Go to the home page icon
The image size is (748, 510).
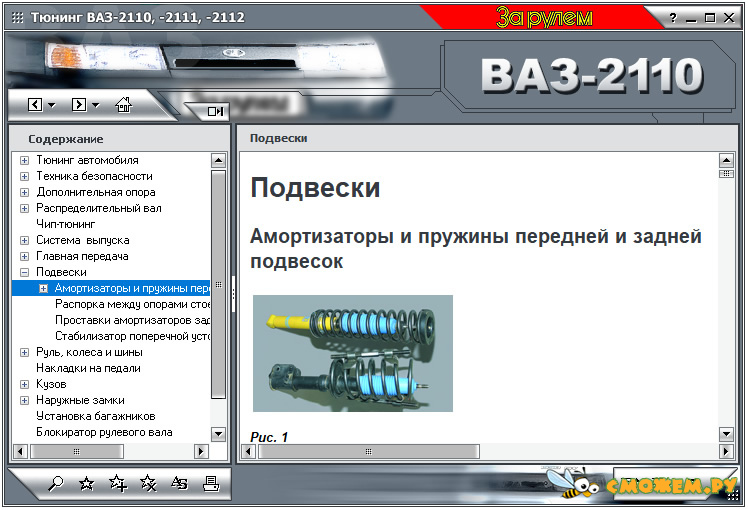click(x=124, y=104)
